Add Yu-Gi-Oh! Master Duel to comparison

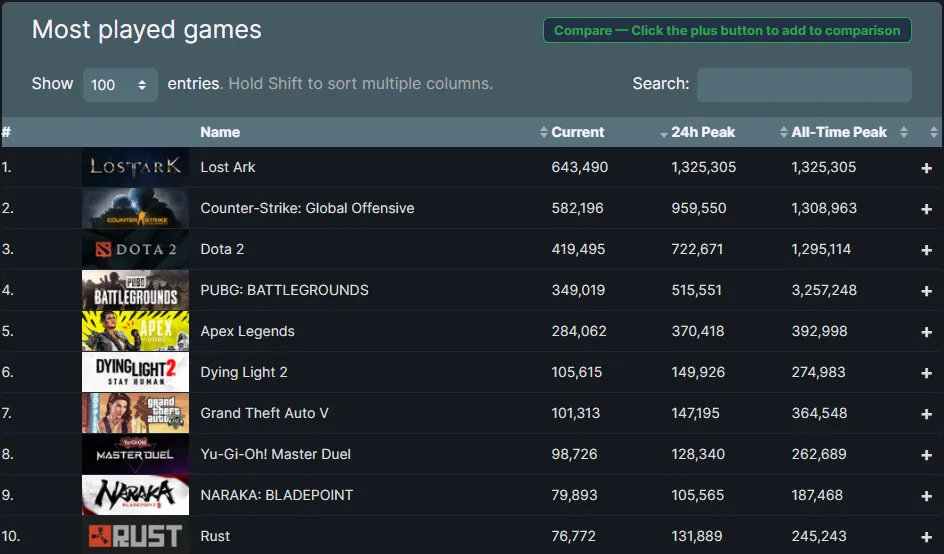927,455
